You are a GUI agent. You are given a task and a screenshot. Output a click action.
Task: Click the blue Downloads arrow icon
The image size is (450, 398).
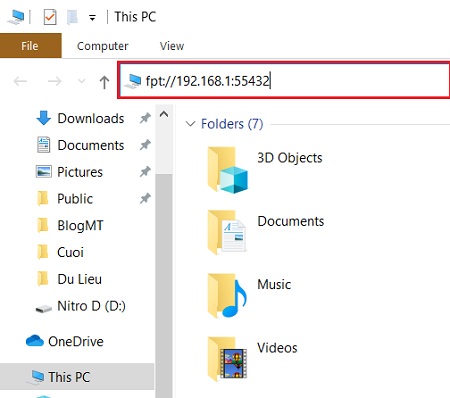pos(44,118)
